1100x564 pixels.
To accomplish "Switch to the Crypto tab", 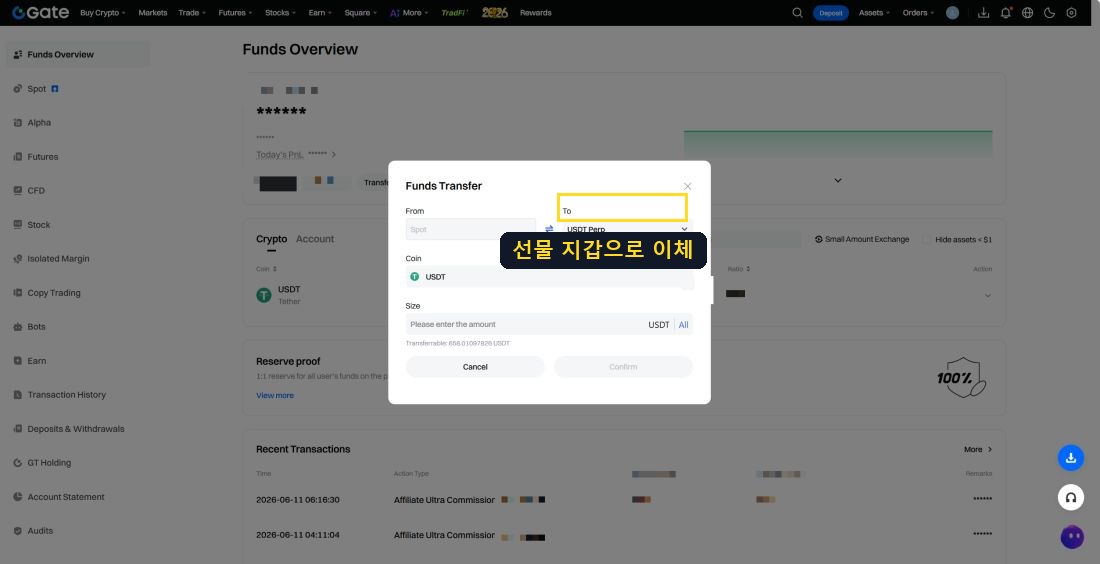I will [271, 239].
